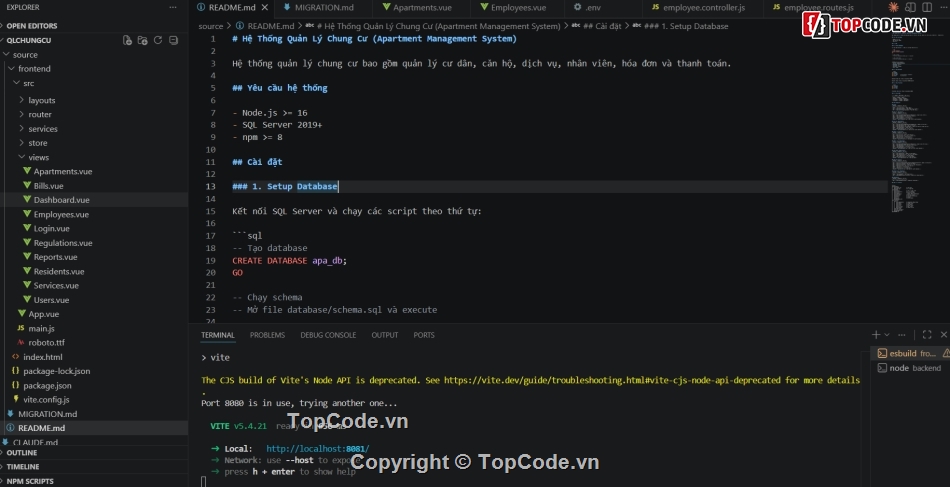The height and width of the screenshot is (487, 950).
Task: Open Bills.vue from the explorer
Action: [48, 185]
